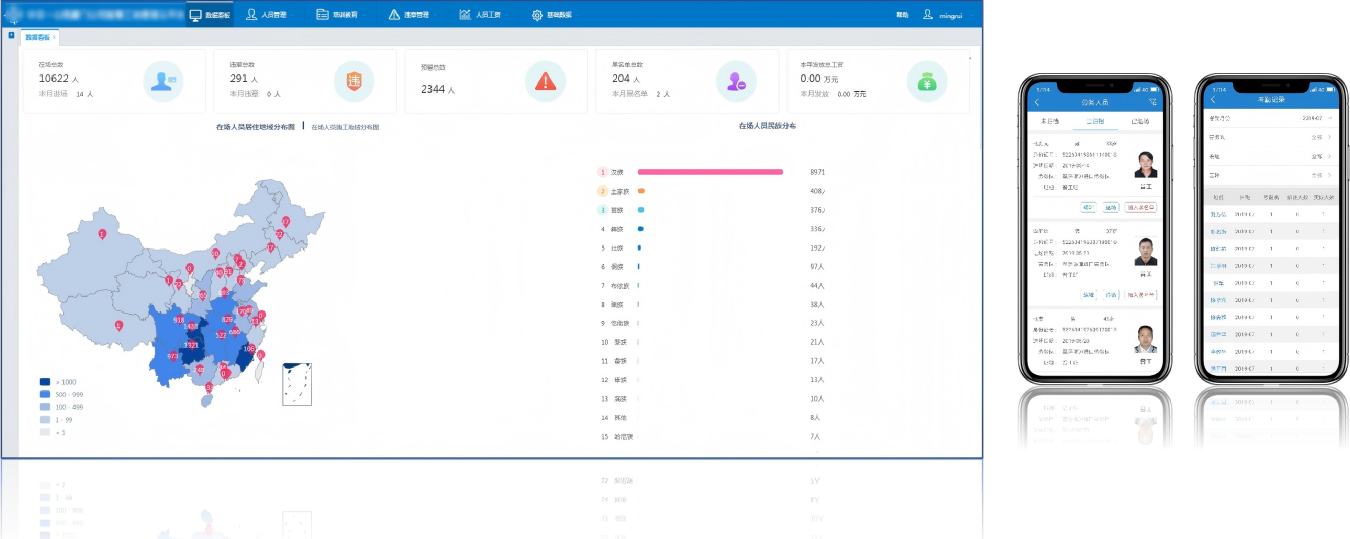Click the 违章管理 warning triangle in navbar

click(395, 15)
